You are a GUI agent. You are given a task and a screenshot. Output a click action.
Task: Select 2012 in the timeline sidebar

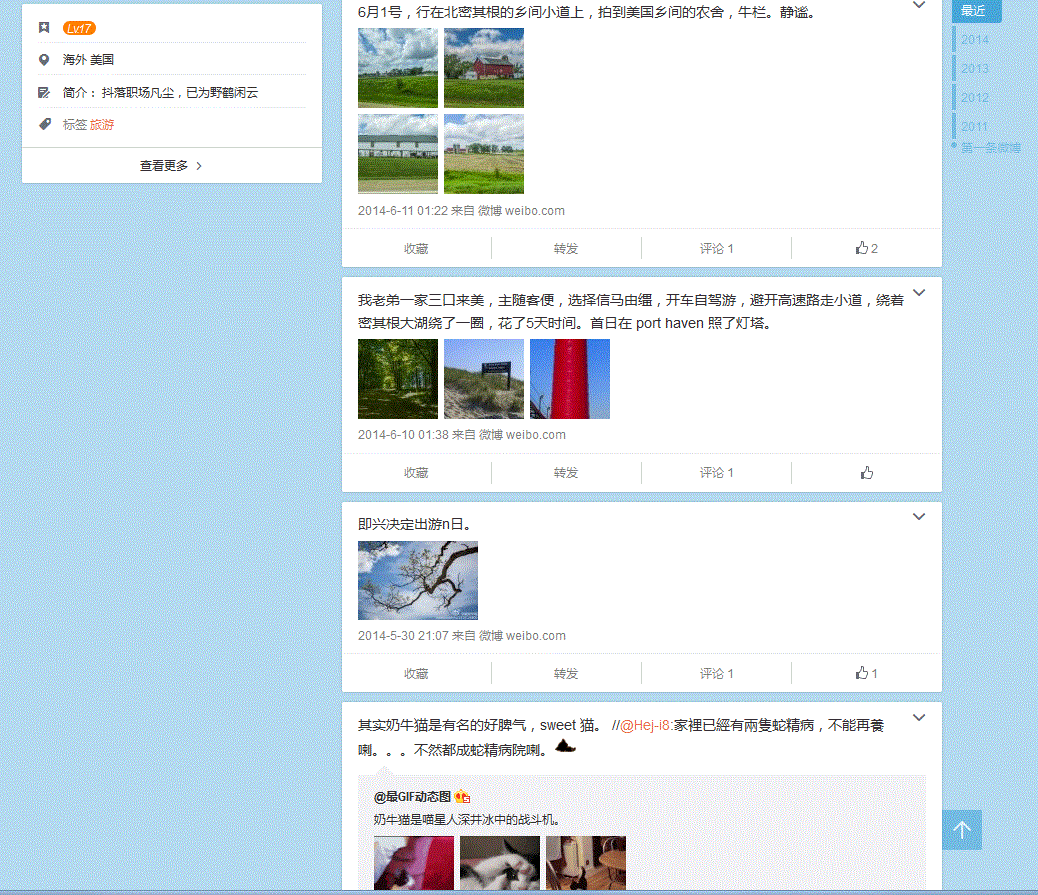[975, 98]
